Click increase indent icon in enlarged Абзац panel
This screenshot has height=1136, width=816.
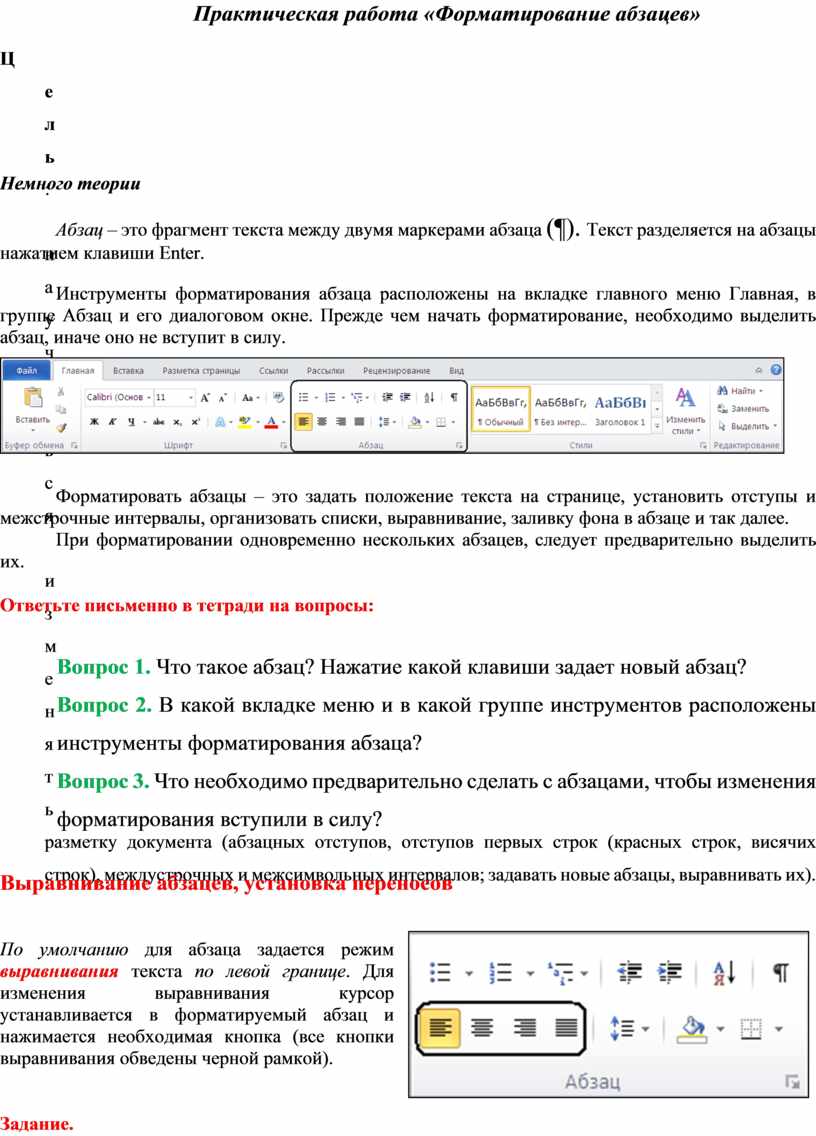click(670, 972)
